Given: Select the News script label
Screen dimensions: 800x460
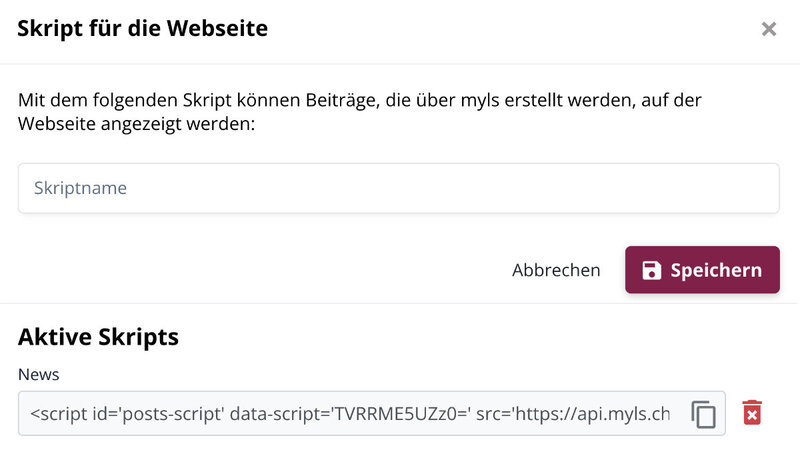Looking at the screenshot, I should click(x=39, y=374).
